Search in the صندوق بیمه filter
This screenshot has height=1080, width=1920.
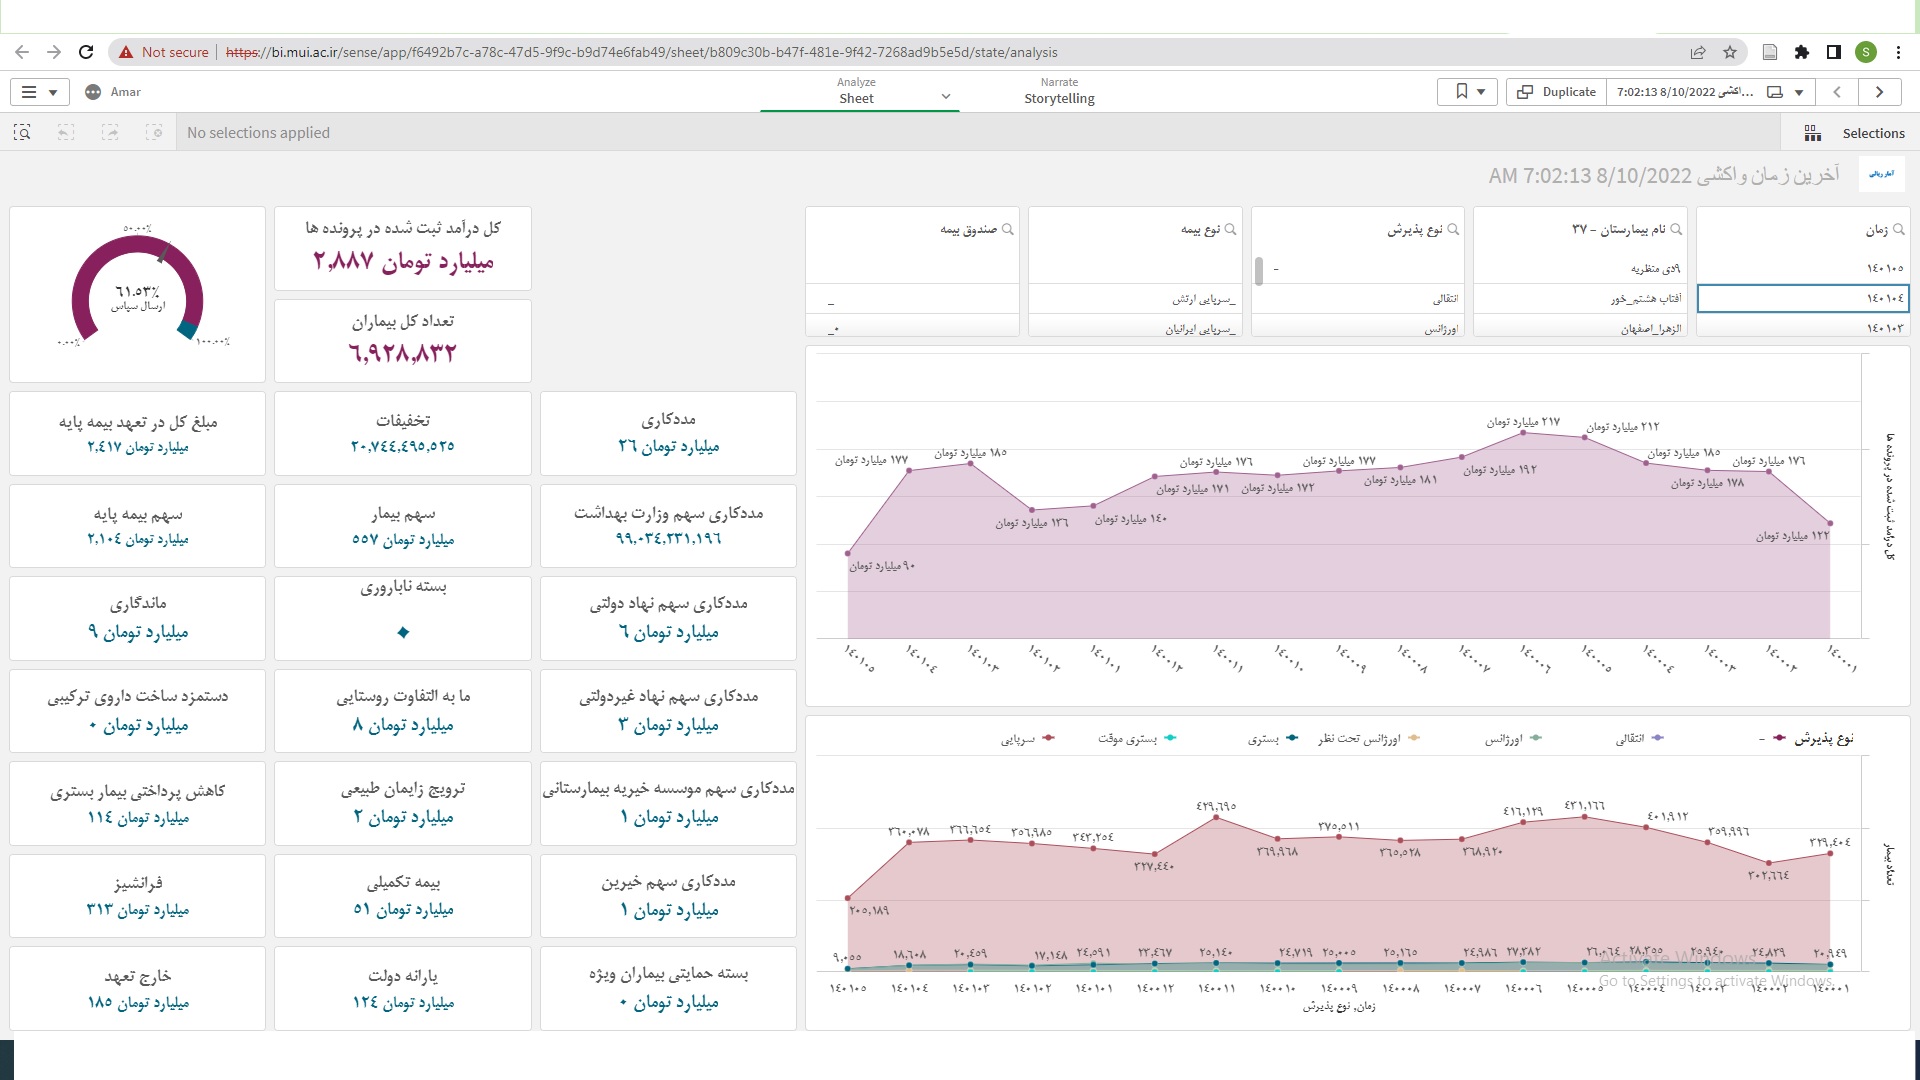click(x=1008, y=230)
